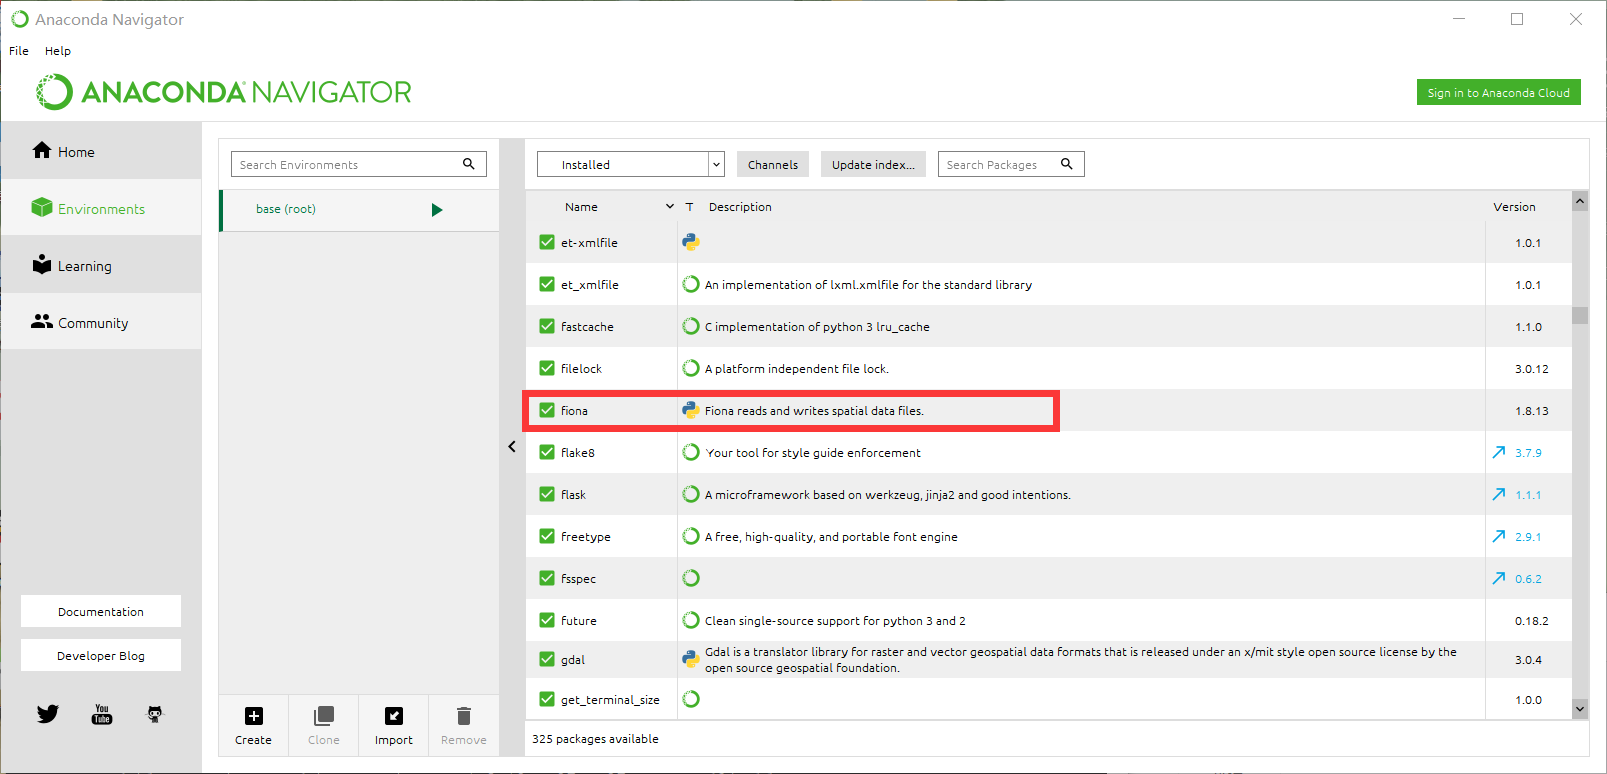1607x774 pixels.
Task: Toggle the fsspec package checkbox
Action: (547, 578)
